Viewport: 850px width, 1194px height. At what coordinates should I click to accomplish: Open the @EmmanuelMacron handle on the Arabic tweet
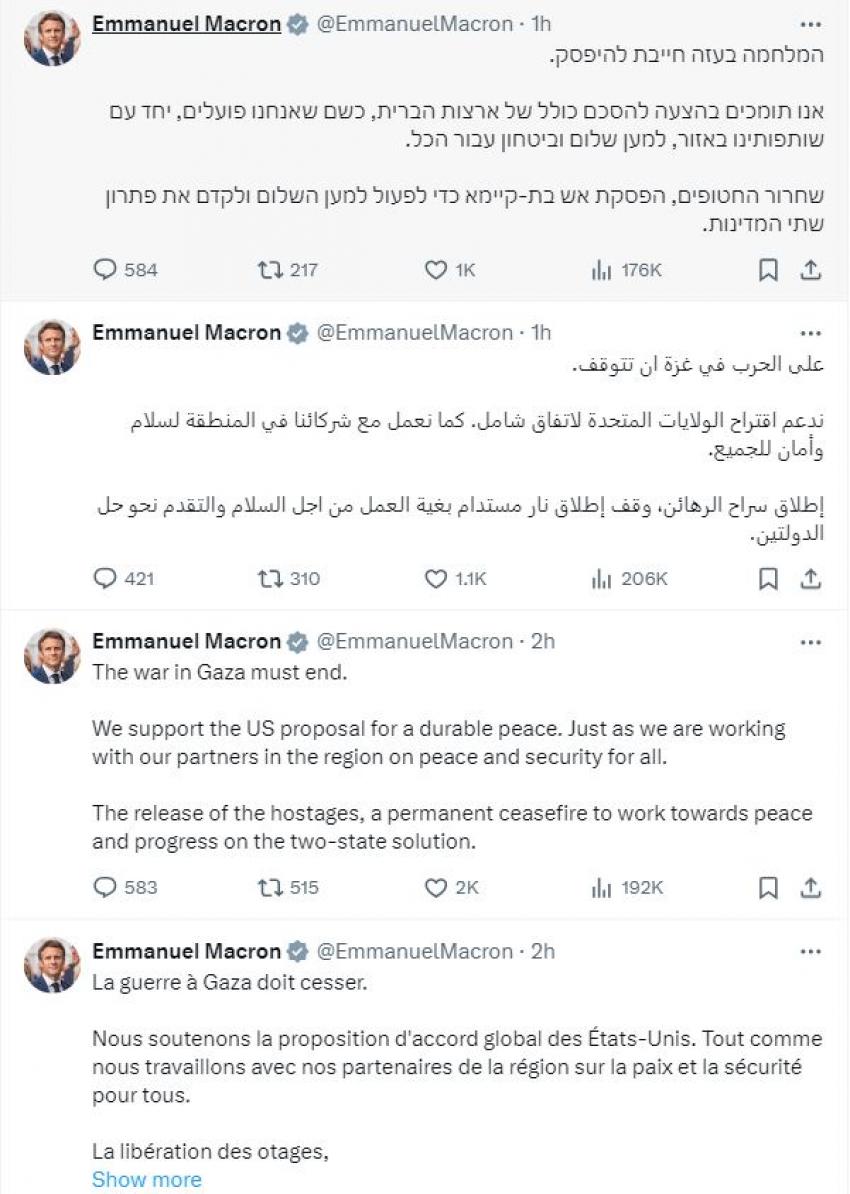click(414, 333)
